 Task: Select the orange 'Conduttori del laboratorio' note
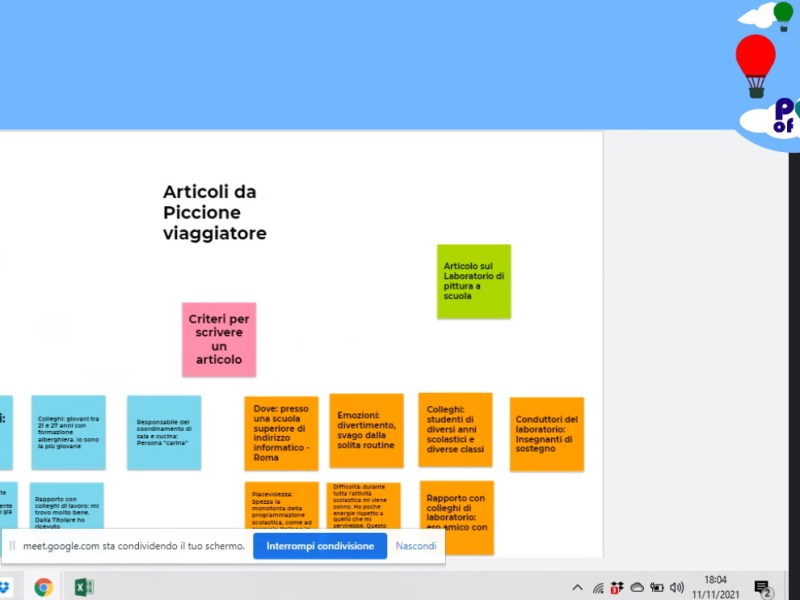point(546,434)
